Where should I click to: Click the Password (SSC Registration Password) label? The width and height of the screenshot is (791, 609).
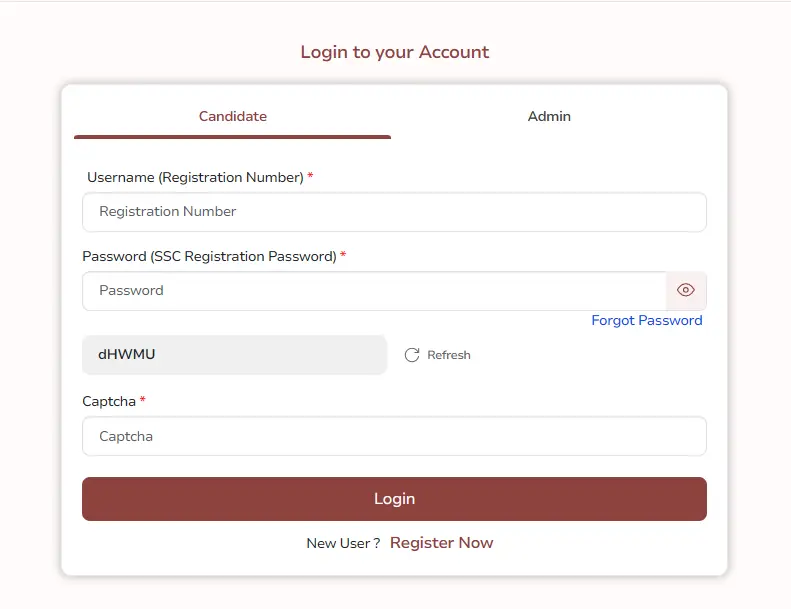click(209, 256)
